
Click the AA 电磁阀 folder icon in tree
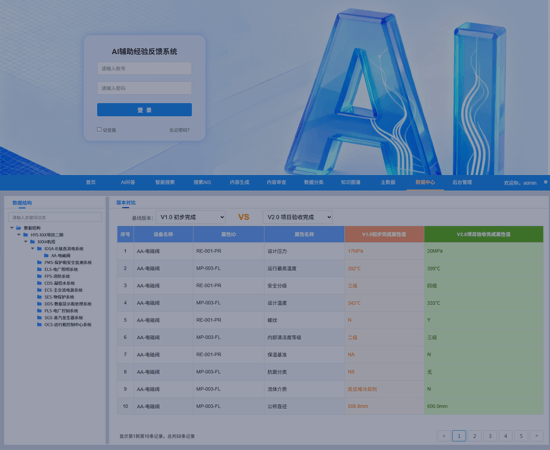pos(46,255)
